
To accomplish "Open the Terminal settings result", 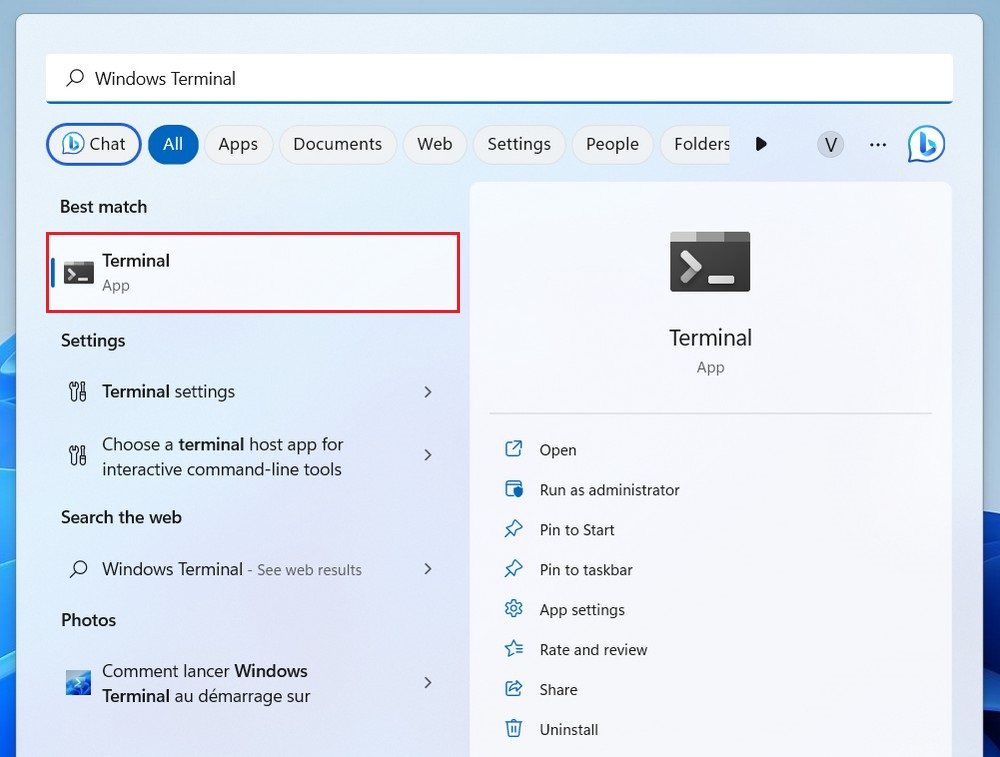I will pos(253,392).
